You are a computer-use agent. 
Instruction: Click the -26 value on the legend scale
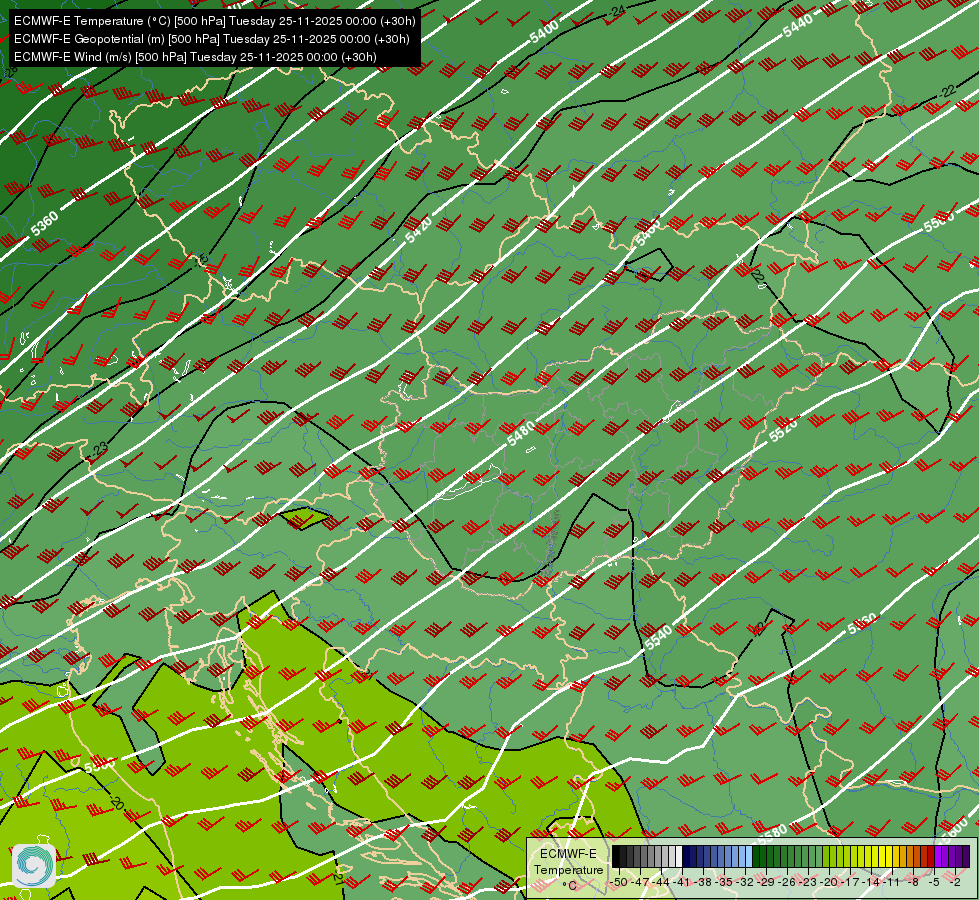pos(787,882)
